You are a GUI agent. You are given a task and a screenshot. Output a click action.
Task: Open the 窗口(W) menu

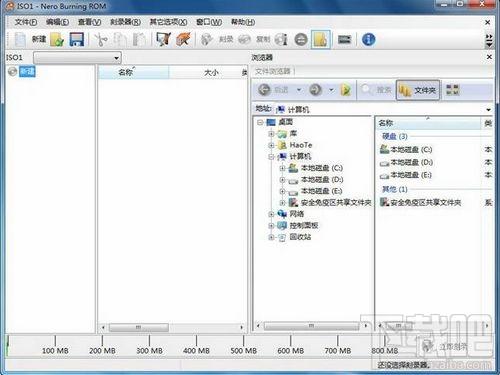pyautogui.click(x=209, y=22)
